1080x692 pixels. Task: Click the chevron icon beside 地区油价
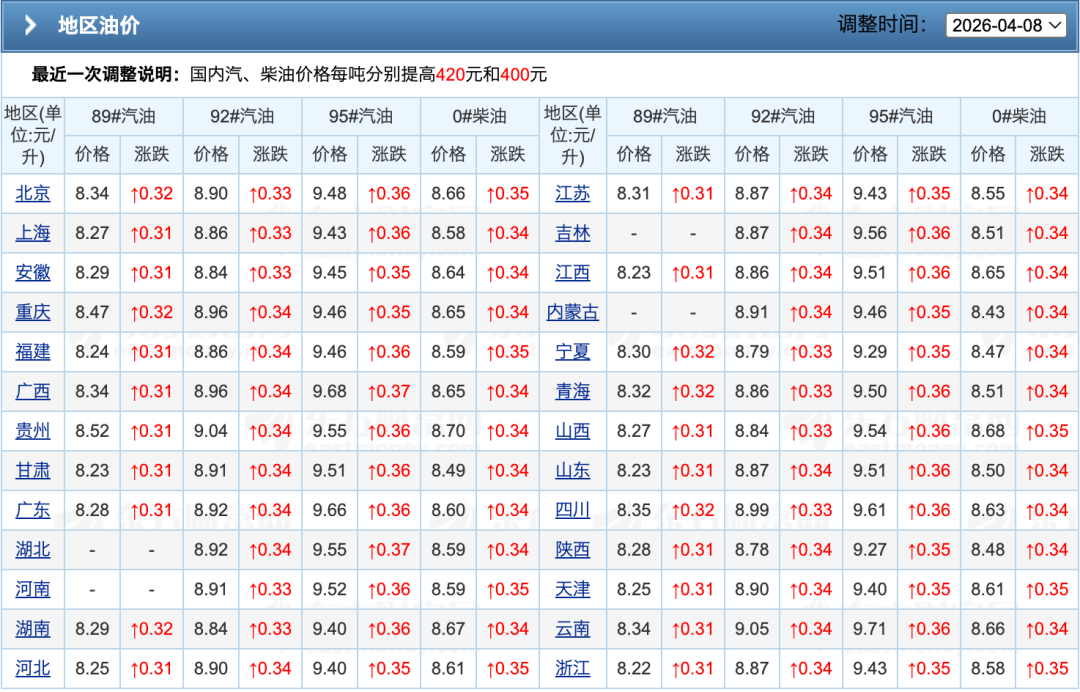tap(30, 26)
